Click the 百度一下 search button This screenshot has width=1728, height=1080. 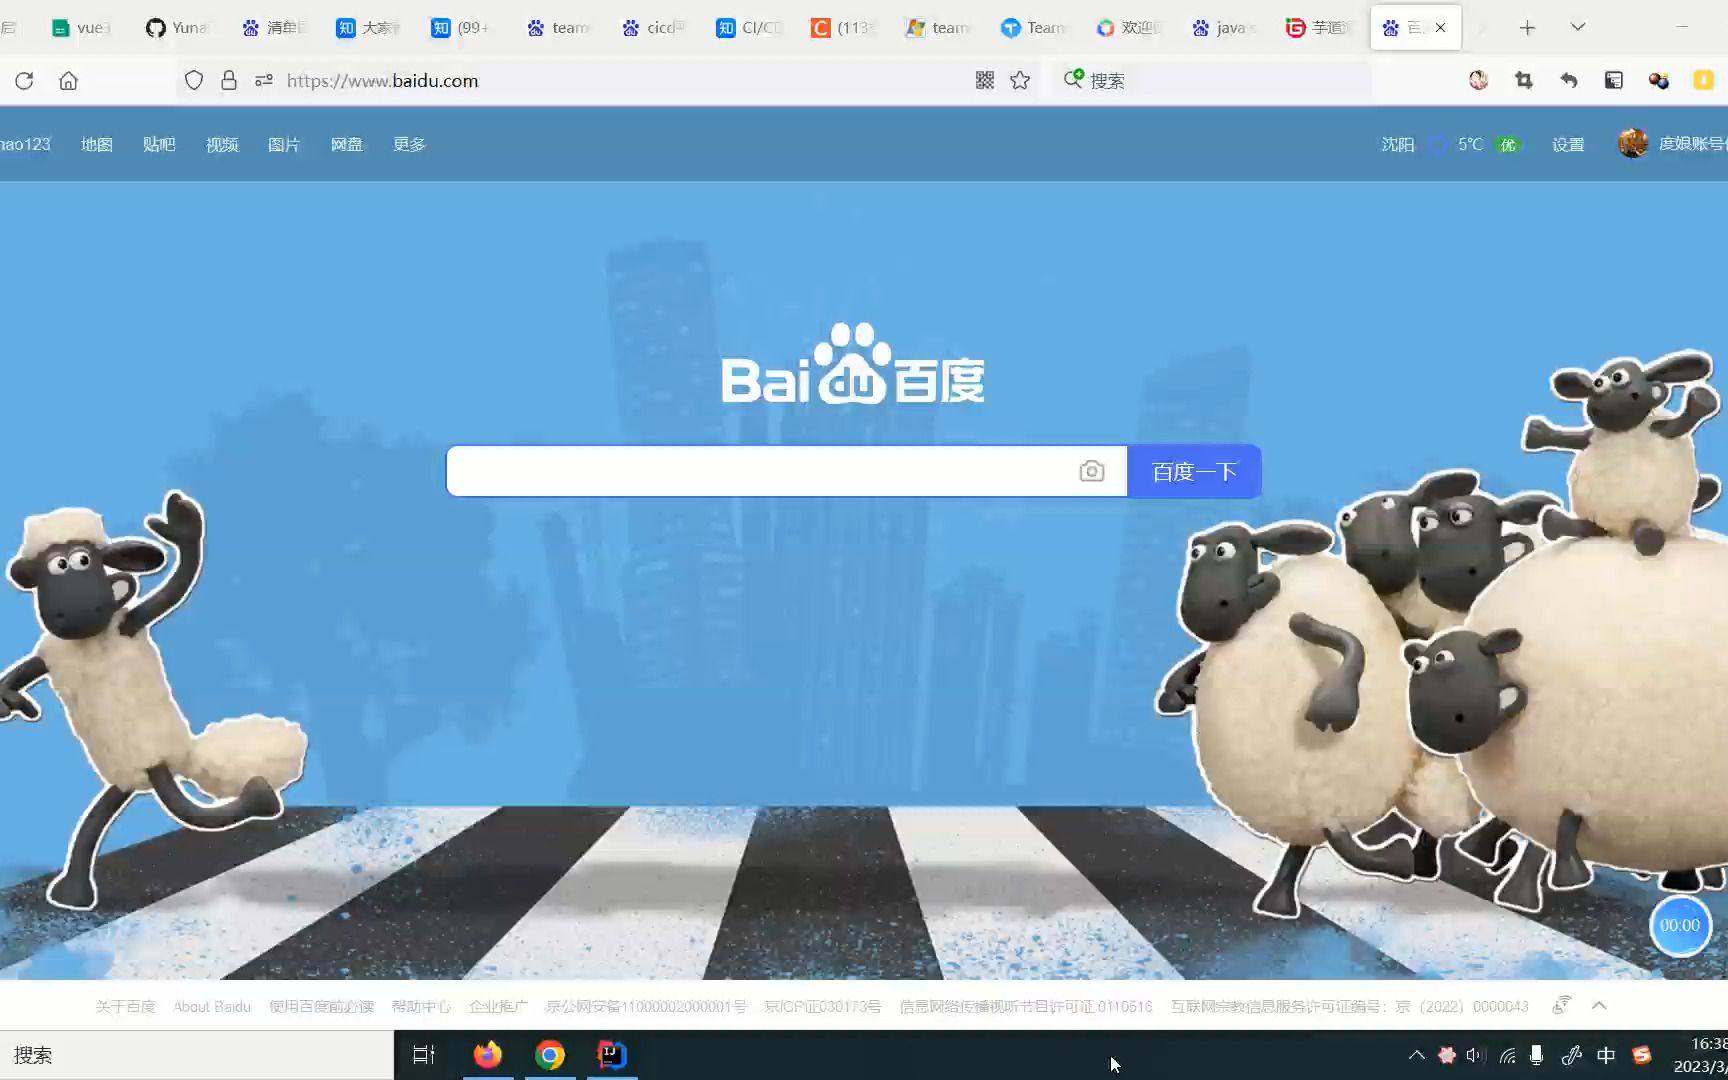pyautogui.click(x=1194, y=471)
